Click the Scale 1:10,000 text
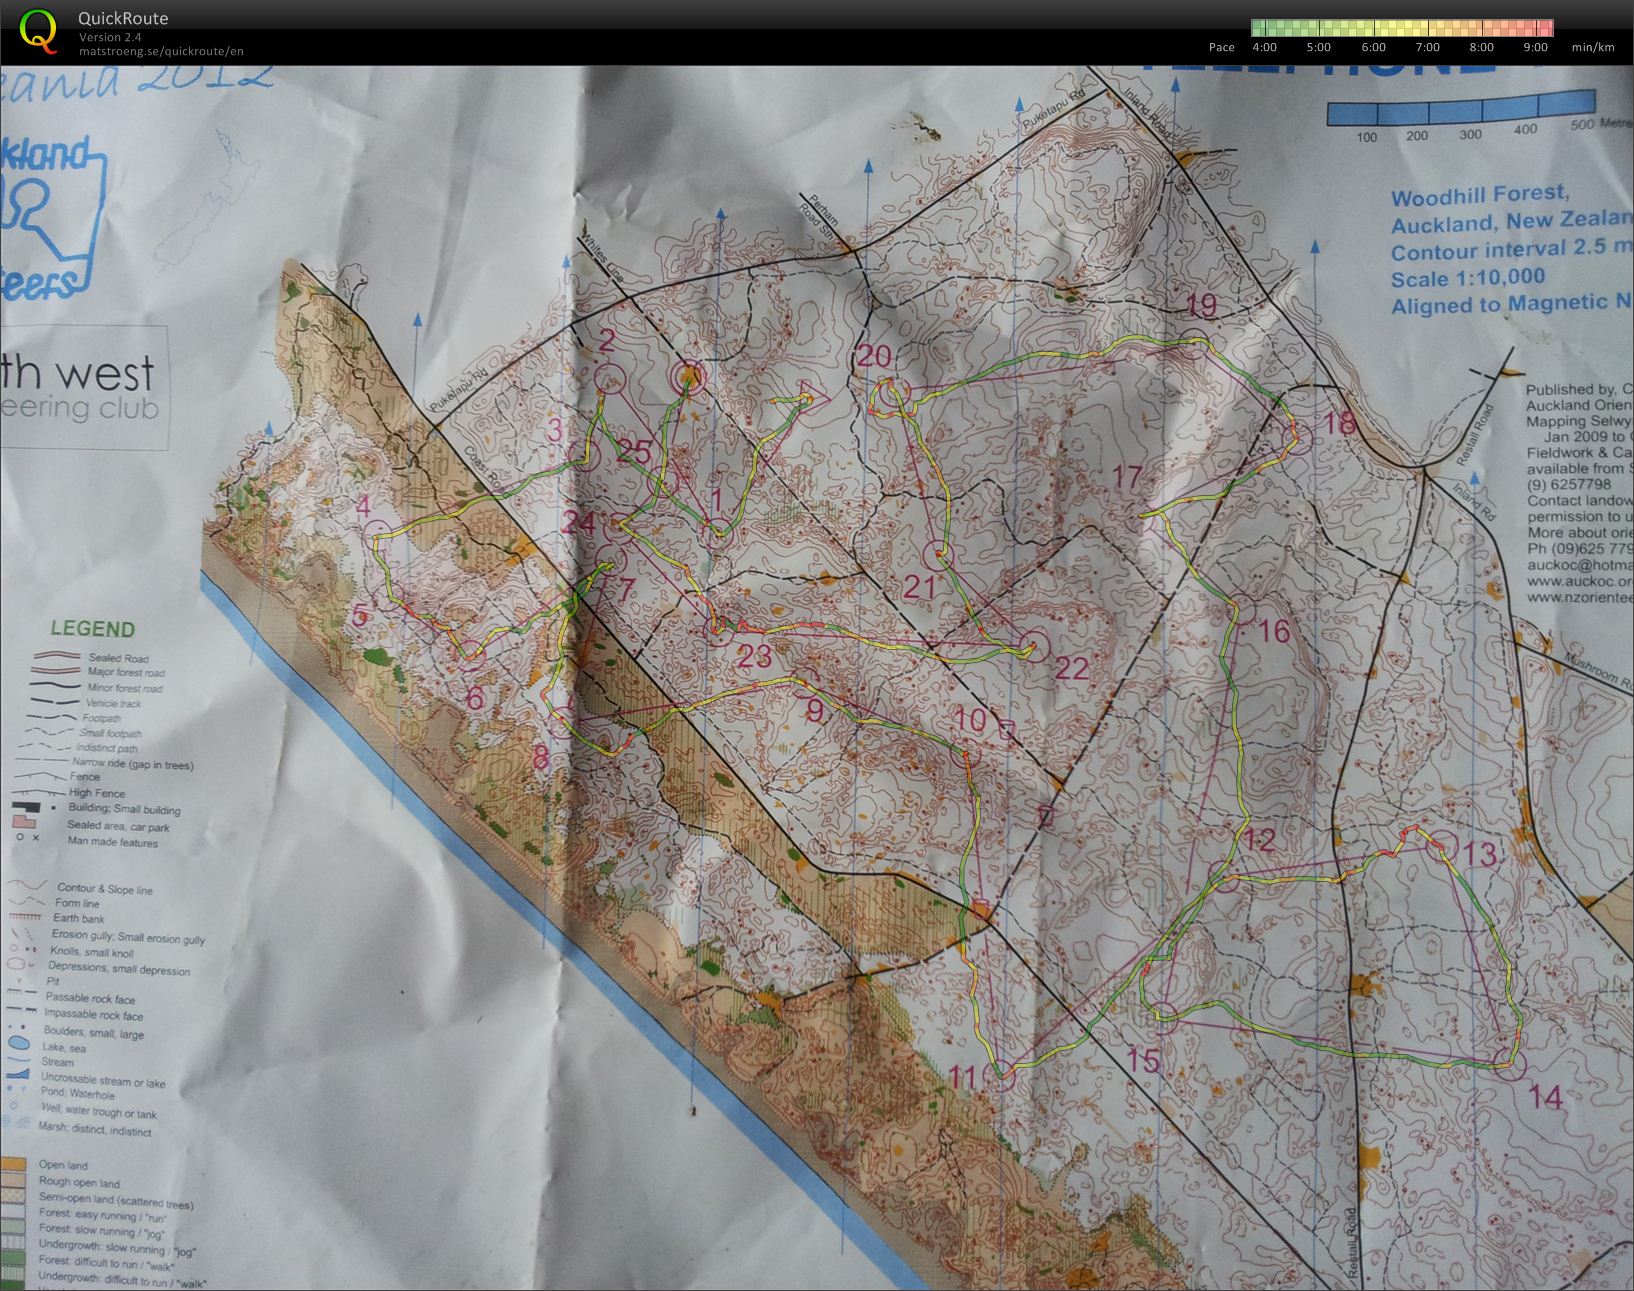 point(1468,277)
